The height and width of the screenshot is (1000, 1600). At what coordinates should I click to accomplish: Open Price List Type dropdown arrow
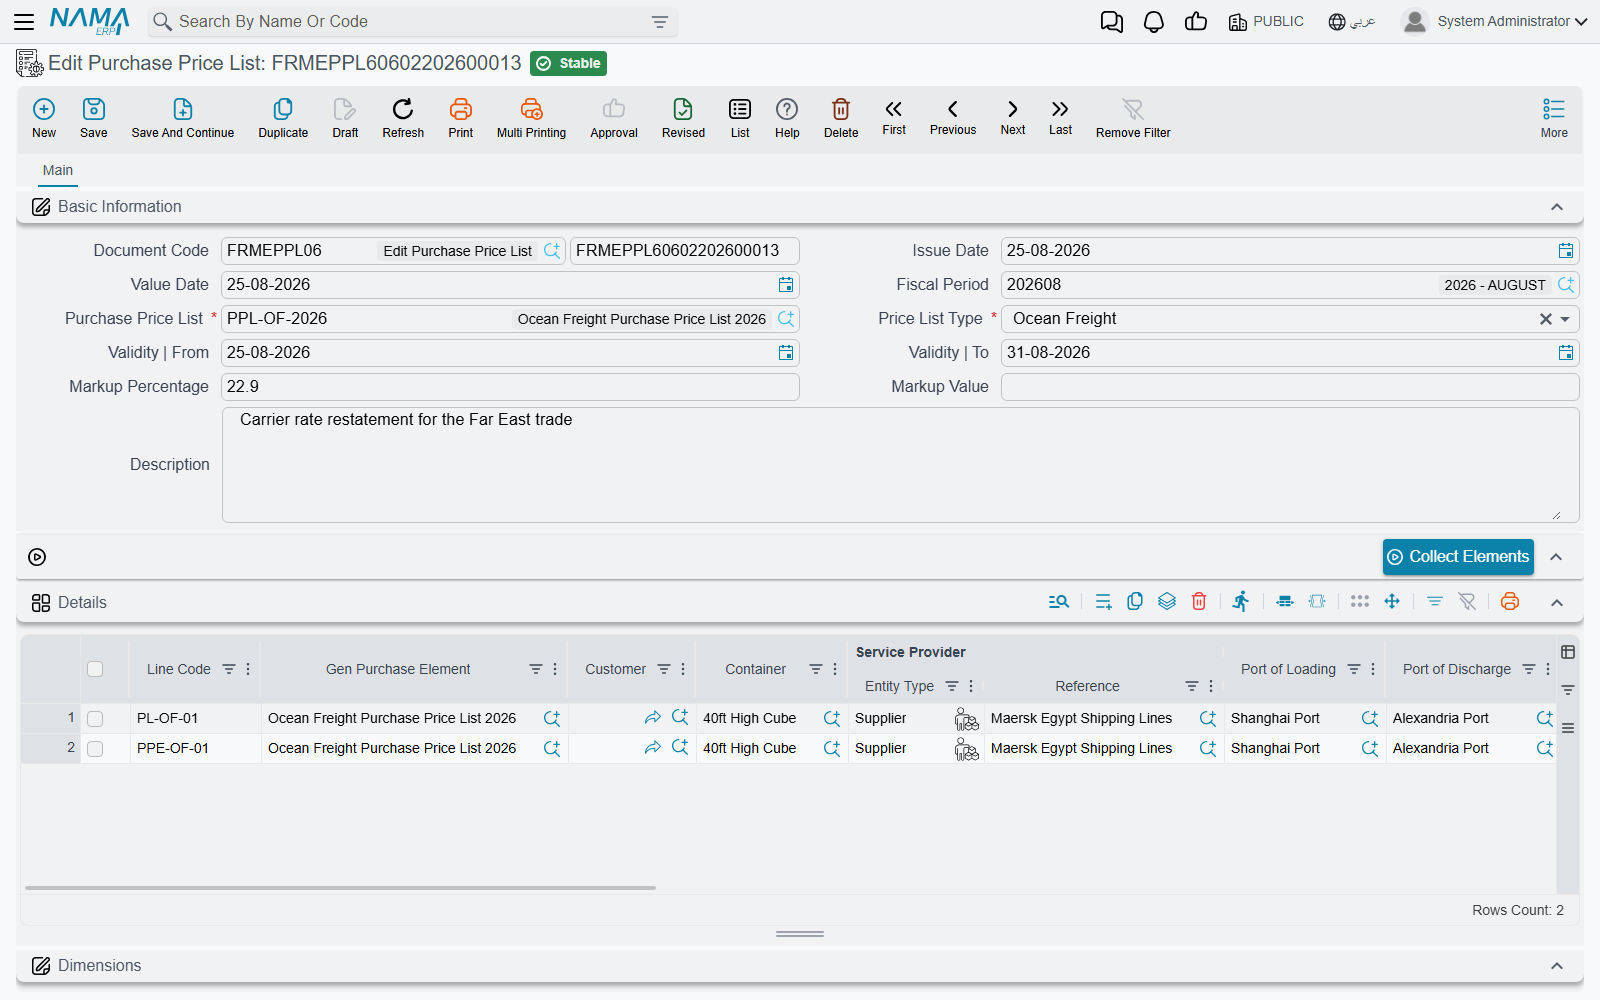1565,319
